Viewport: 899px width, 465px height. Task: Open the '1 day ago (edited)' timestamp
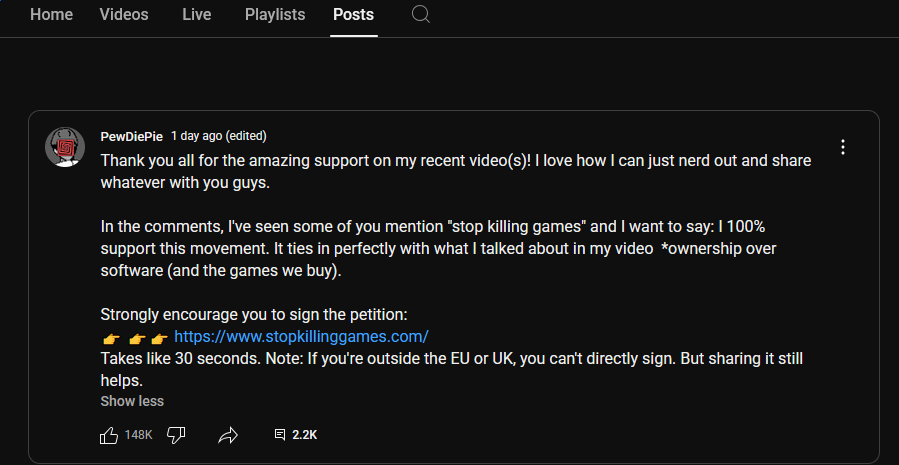(x=219, y=136)
